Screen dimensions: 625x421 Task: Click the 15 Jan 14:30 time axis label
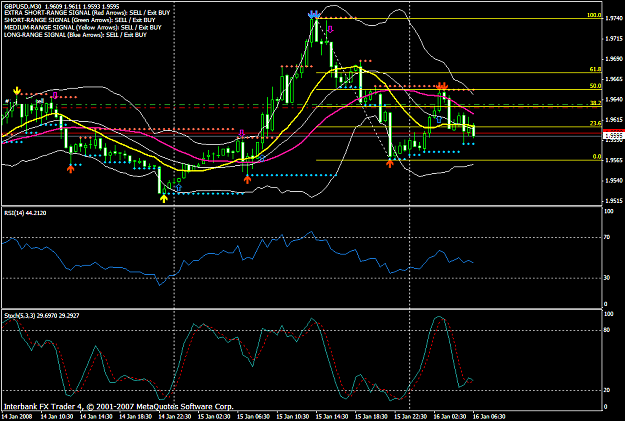pyautogui.click(x=332, y=417)
